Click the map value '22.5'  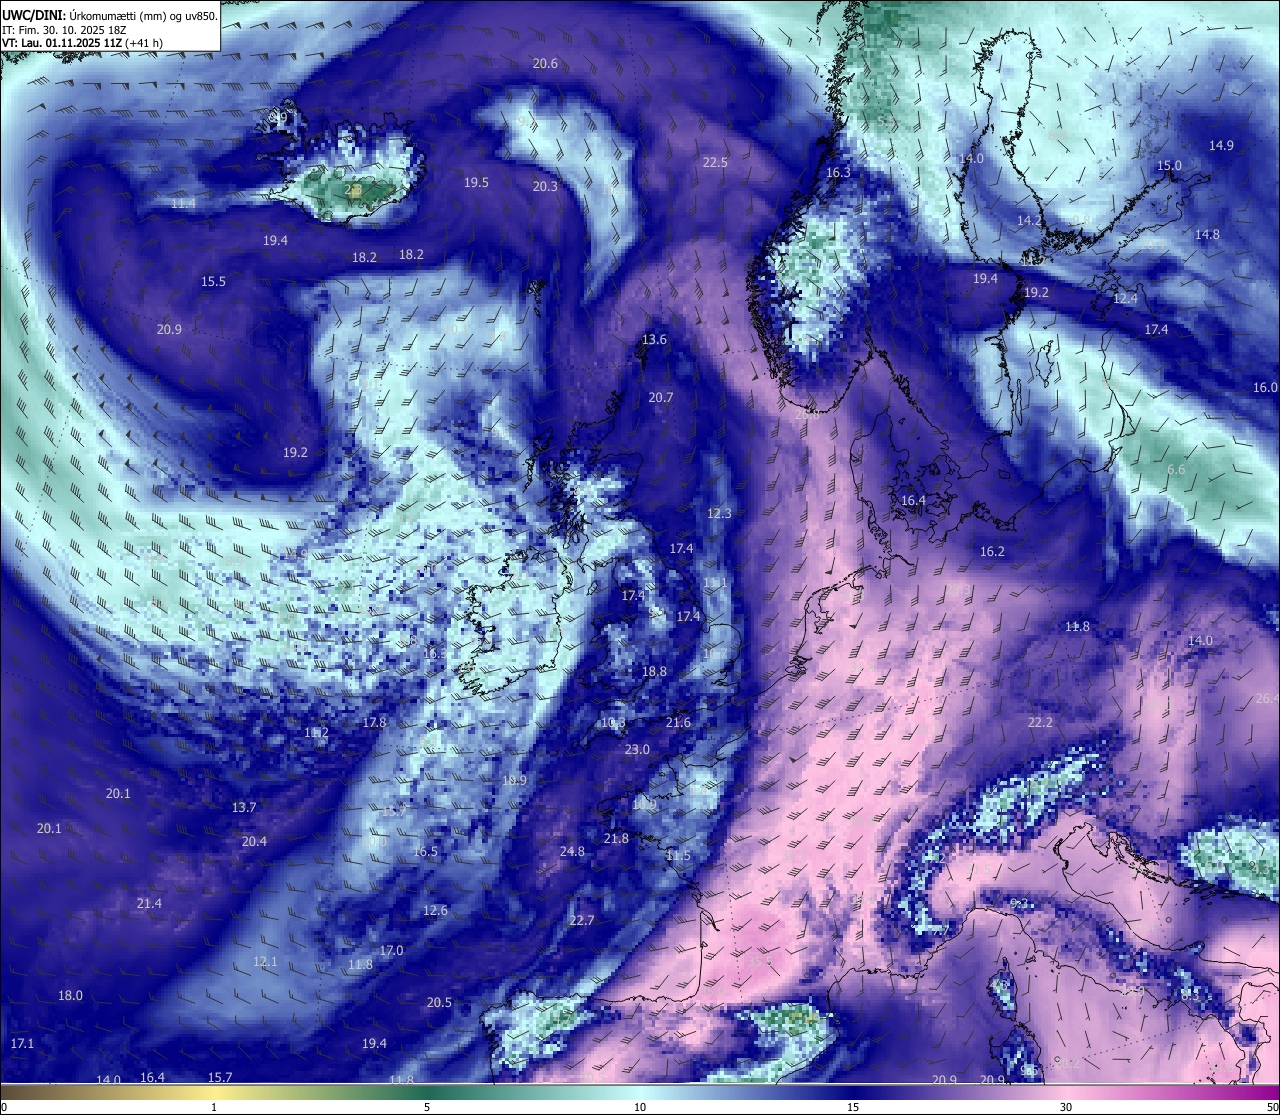(715, 162)
